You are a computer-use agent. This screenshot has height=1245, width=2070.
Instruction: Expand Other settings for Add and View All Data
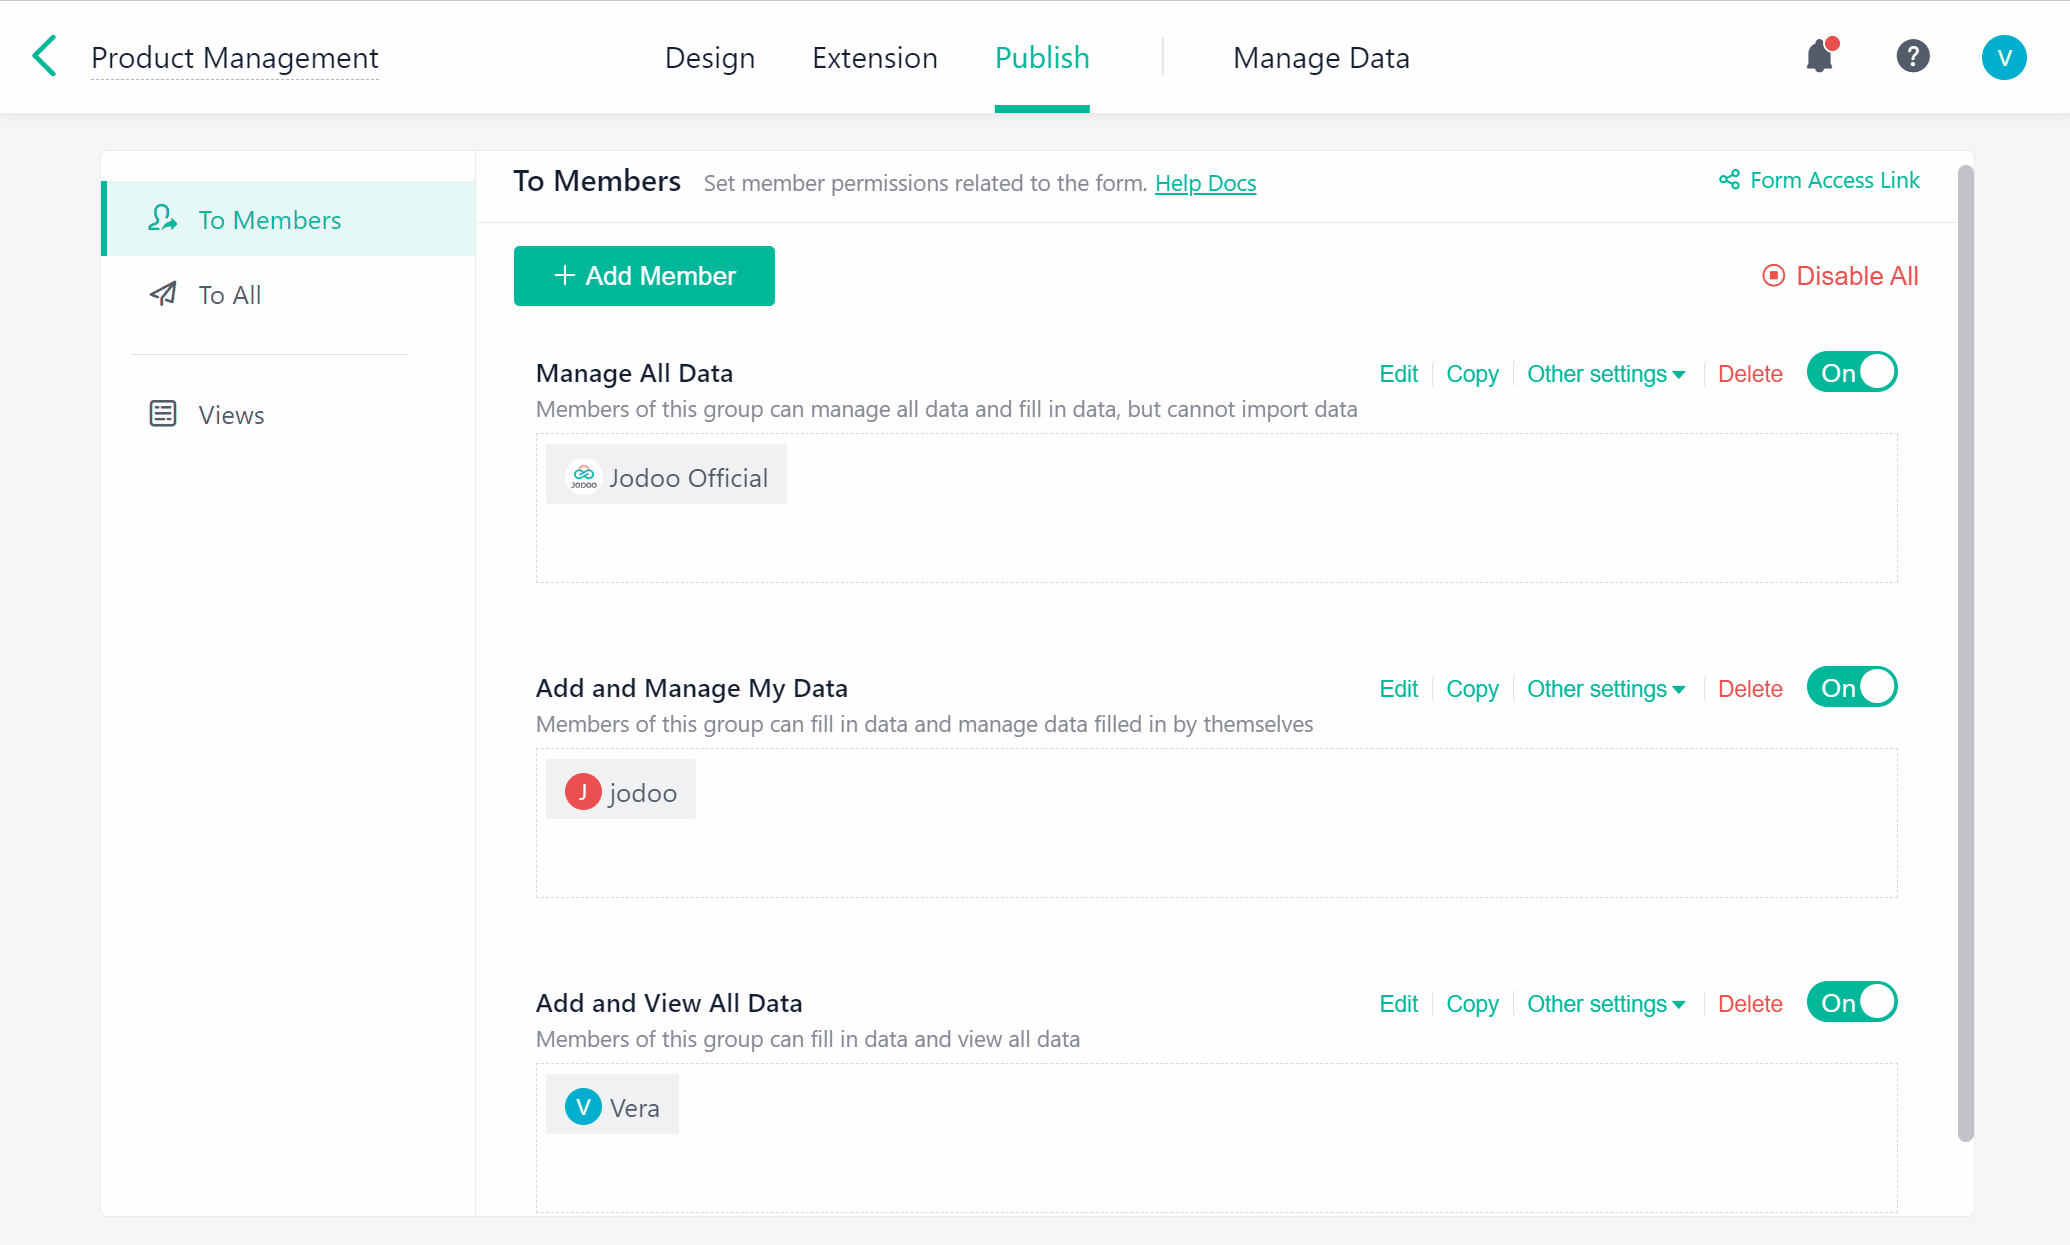tap(1606, 1004)
